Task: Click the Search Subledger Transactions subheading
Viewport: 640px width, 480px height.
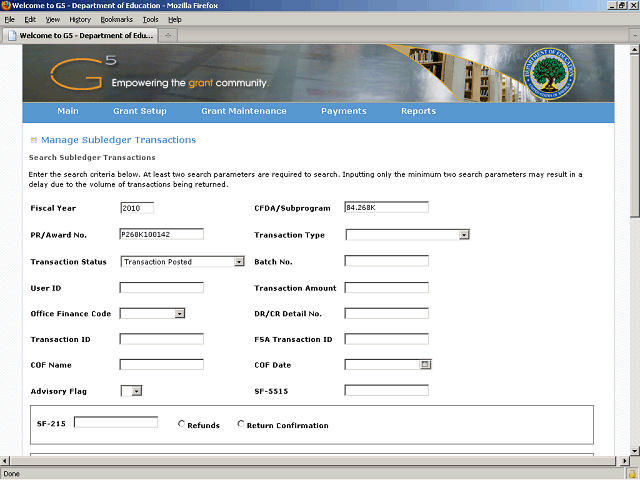Action: pos(92,158)
